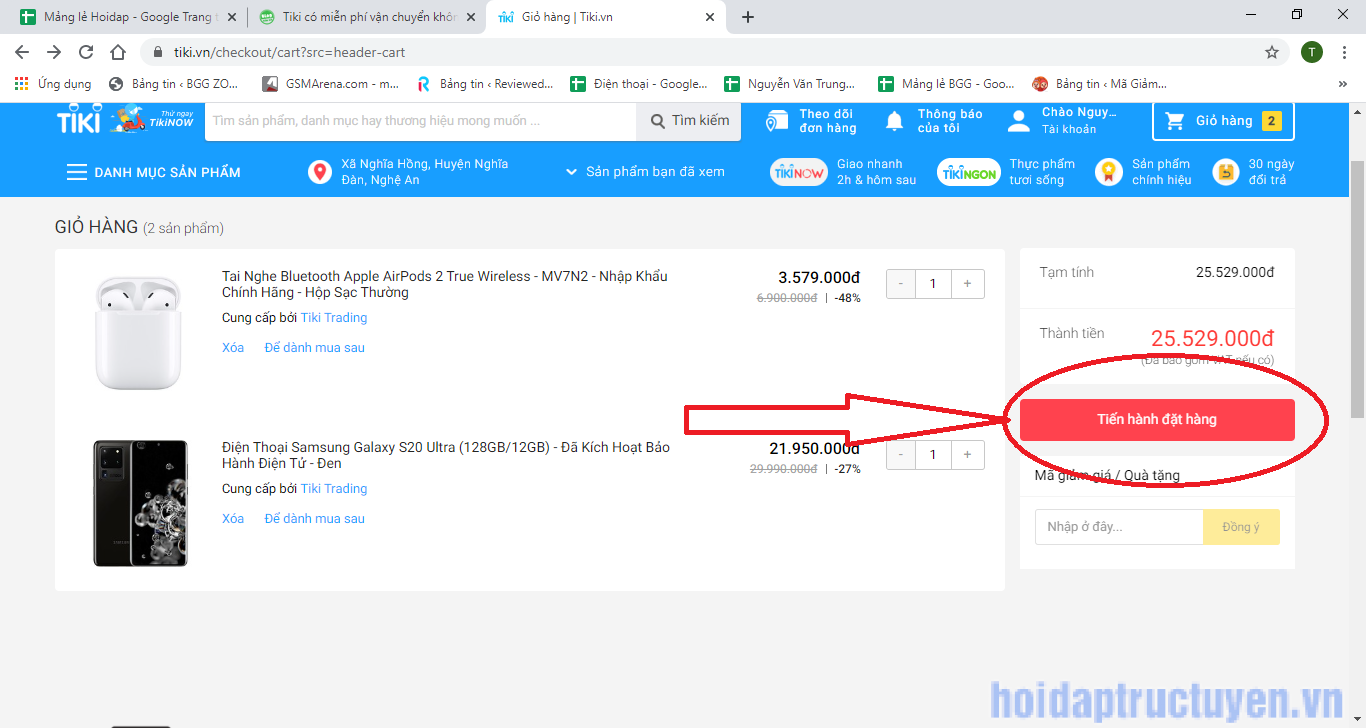Screen dimensions: 1366x728
Task: Open Theo dõi đơn hàng tracking icon
Action: coord(777,121)
